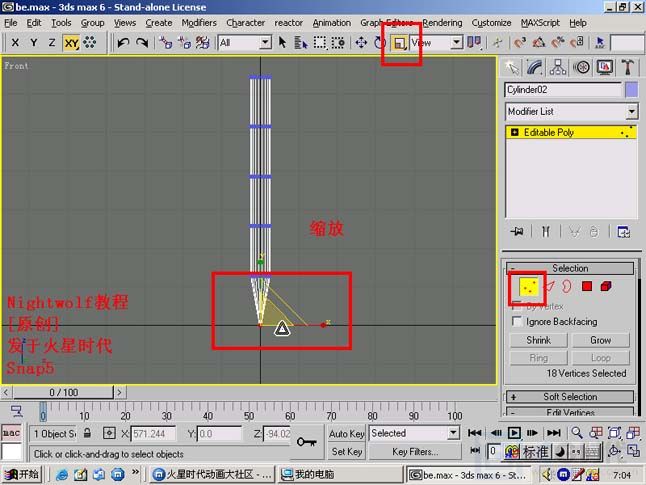Open the All selection filter dropdown
The height and width of the screenshot is (485, 646).
click(x=245, y=42)
